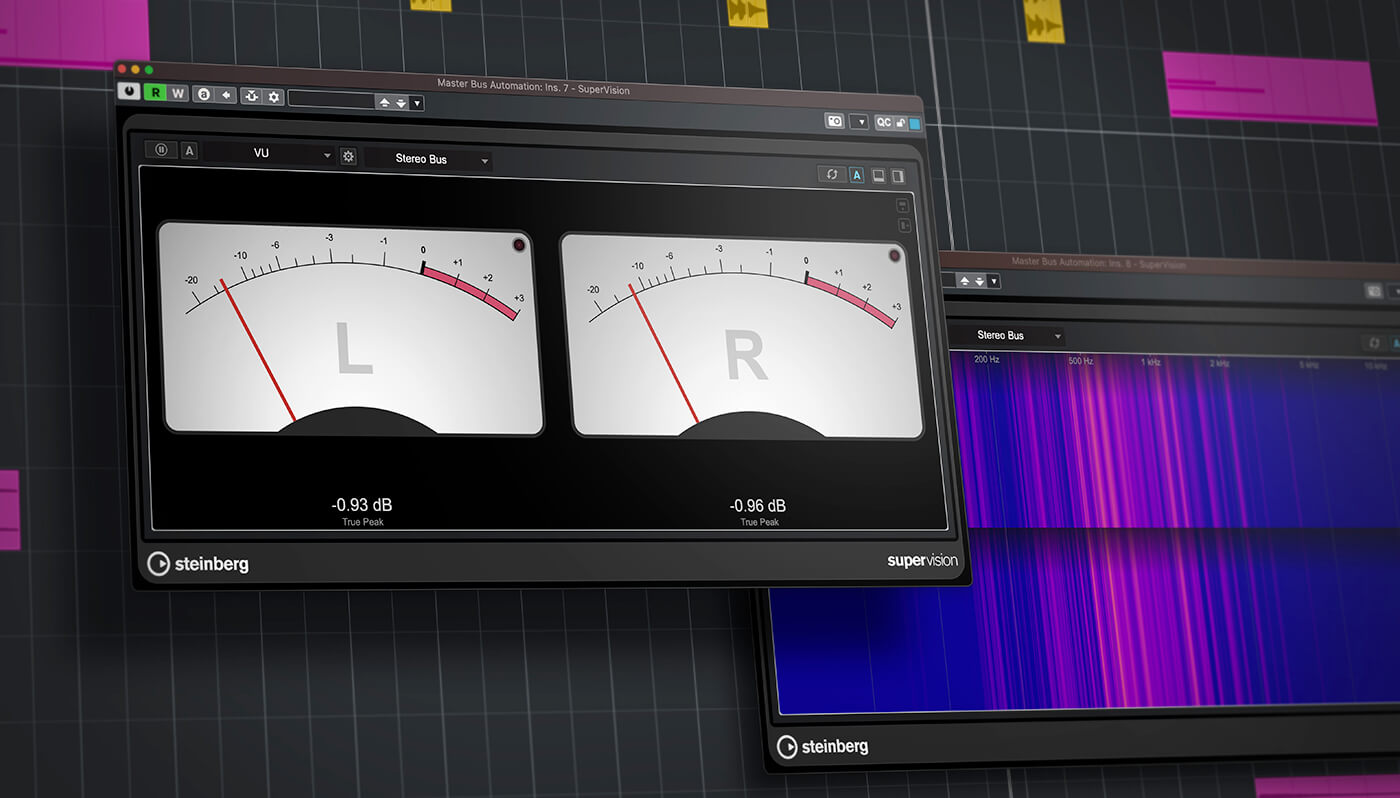Select the automation 'a' icon
1400x798 pixels.
(204, 94)
